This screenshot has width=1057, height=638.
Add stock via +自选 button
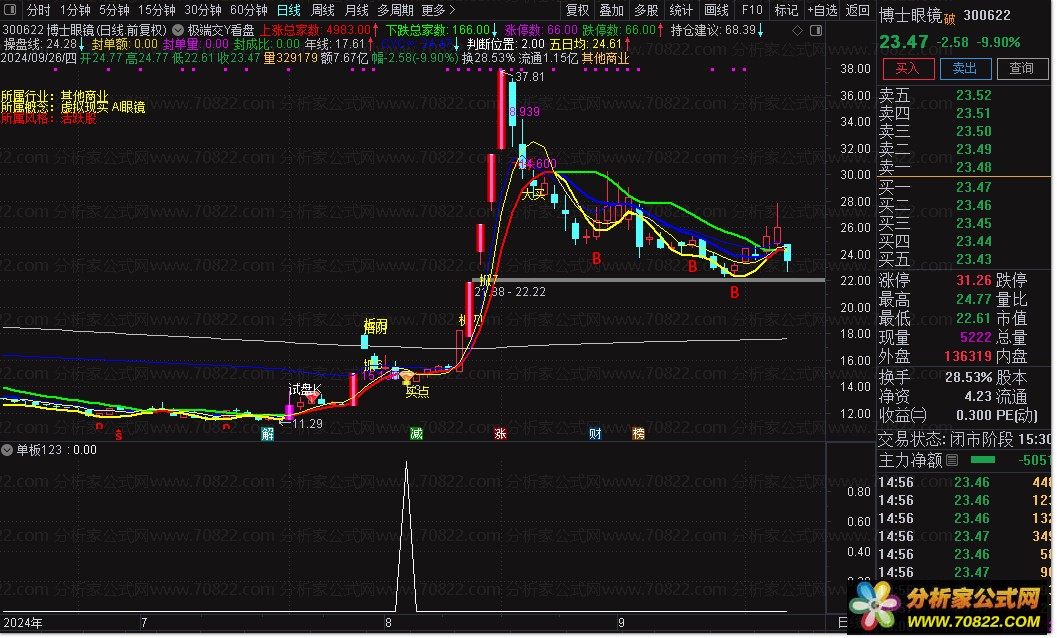coord(822,10)
